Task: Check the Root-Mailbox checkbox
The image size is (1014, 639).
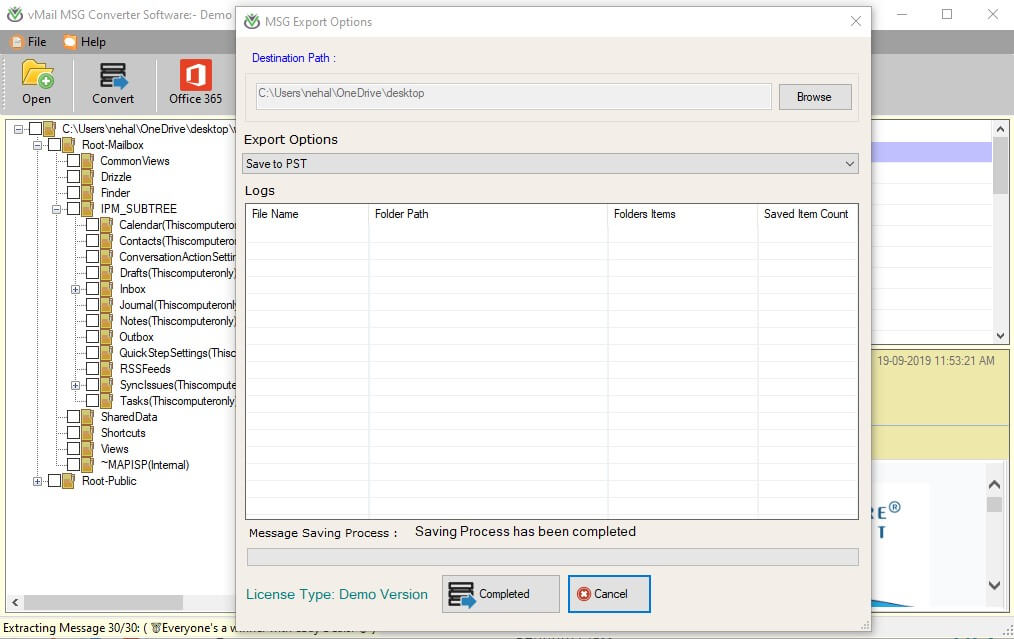Action: click(x=54, y=145)
